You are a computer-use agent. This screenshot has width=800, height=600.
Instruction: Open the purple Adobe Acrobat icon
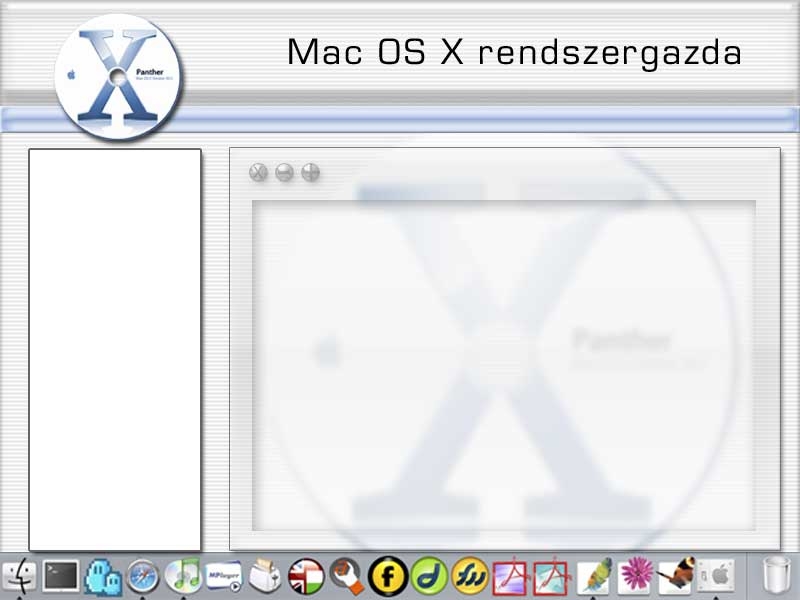(510, 577)
